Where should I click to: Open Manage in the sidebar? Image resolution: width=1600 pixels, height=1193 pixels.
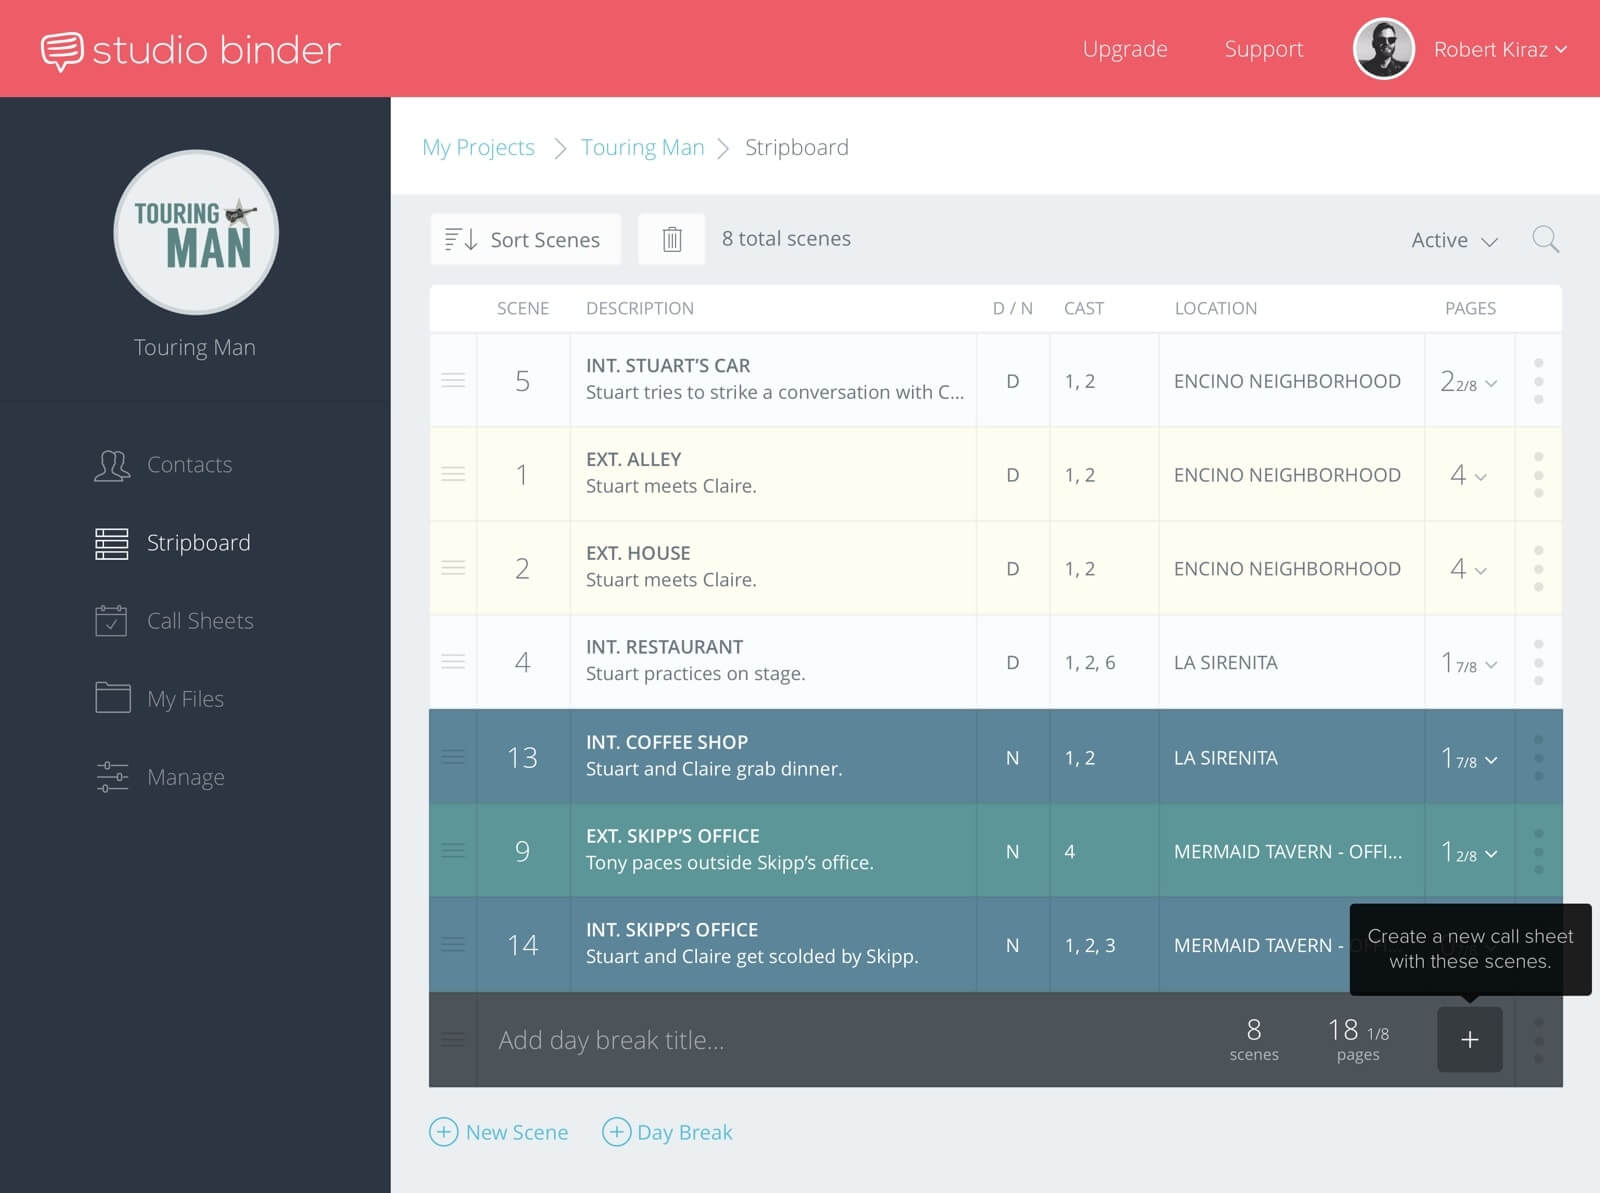point(160,777)
